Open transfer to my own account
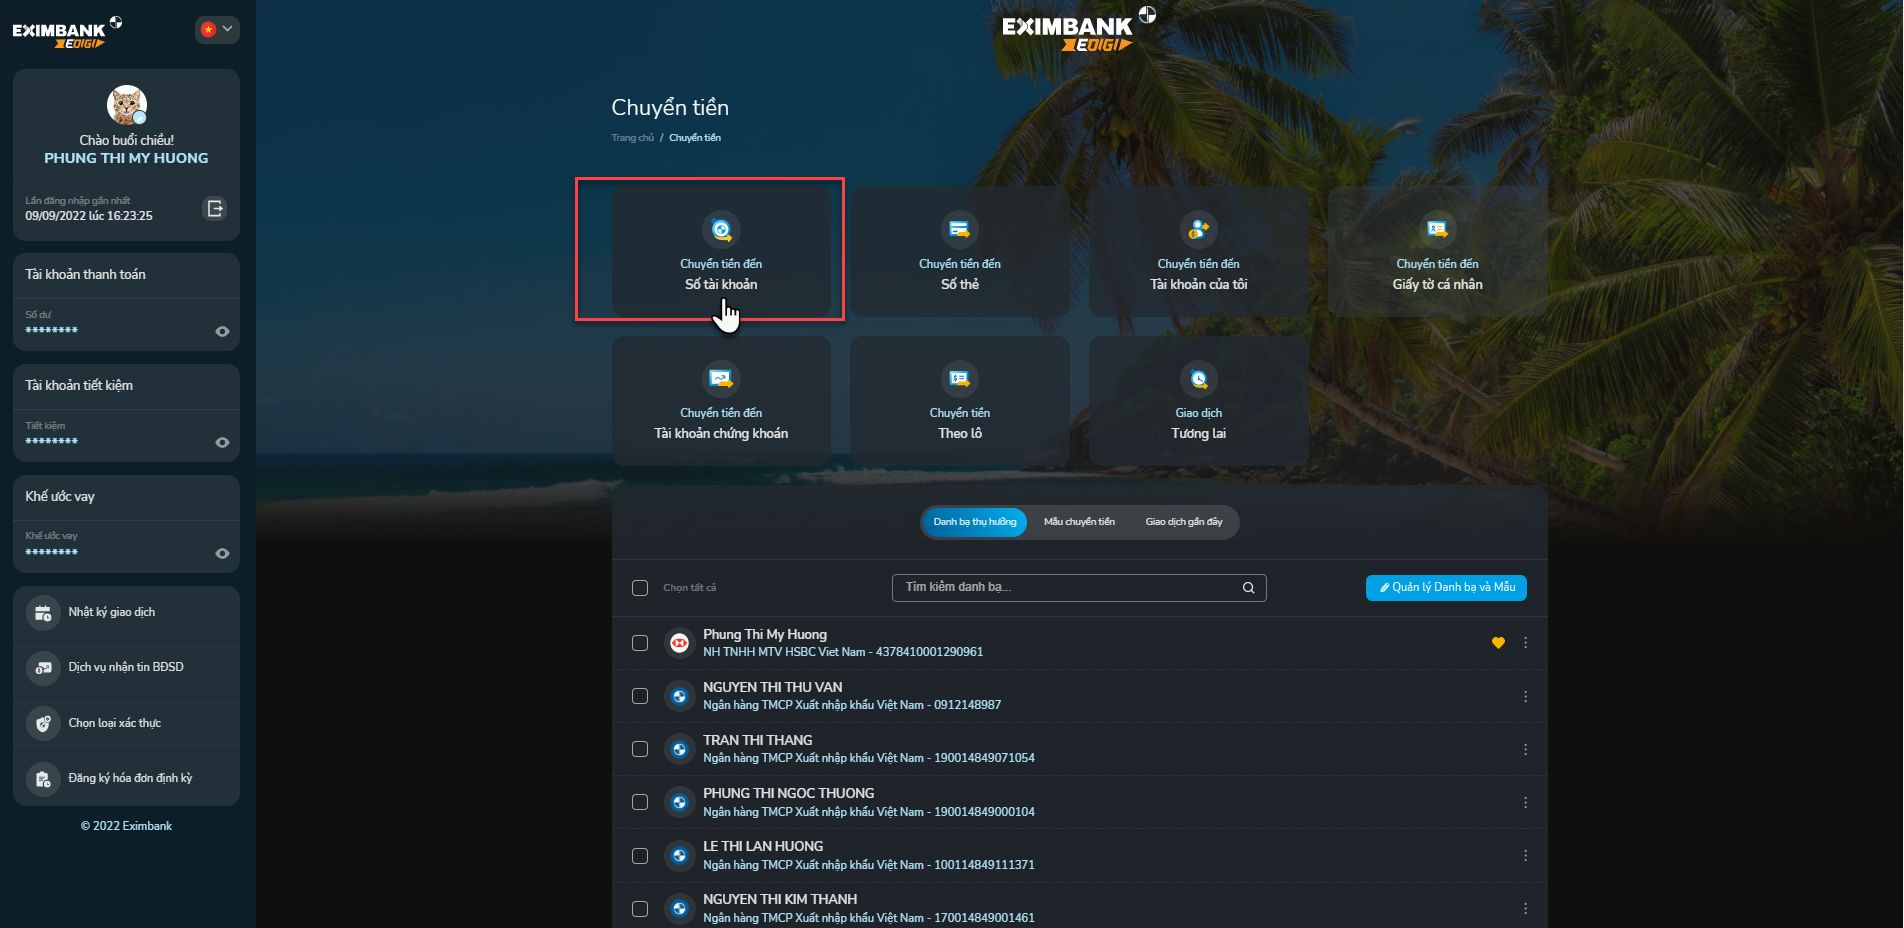Viewport: 1904px width, 928px height. coord(1198,251)
